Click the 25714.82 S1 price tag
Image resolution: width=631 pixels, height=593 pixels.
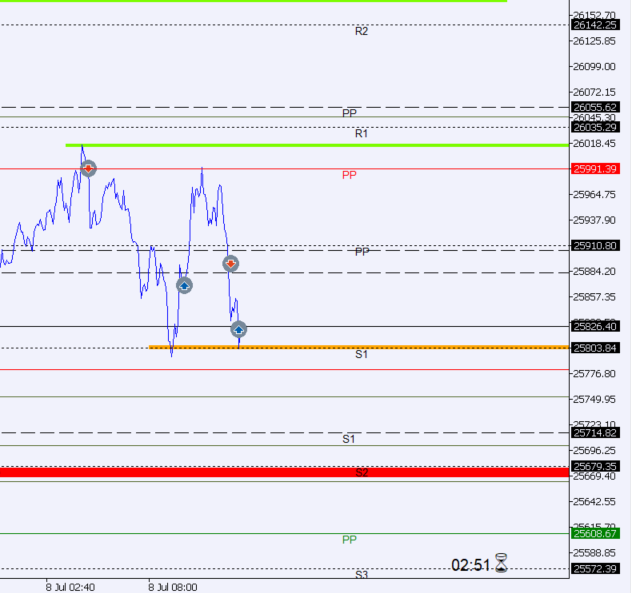[x=595, y=433]
